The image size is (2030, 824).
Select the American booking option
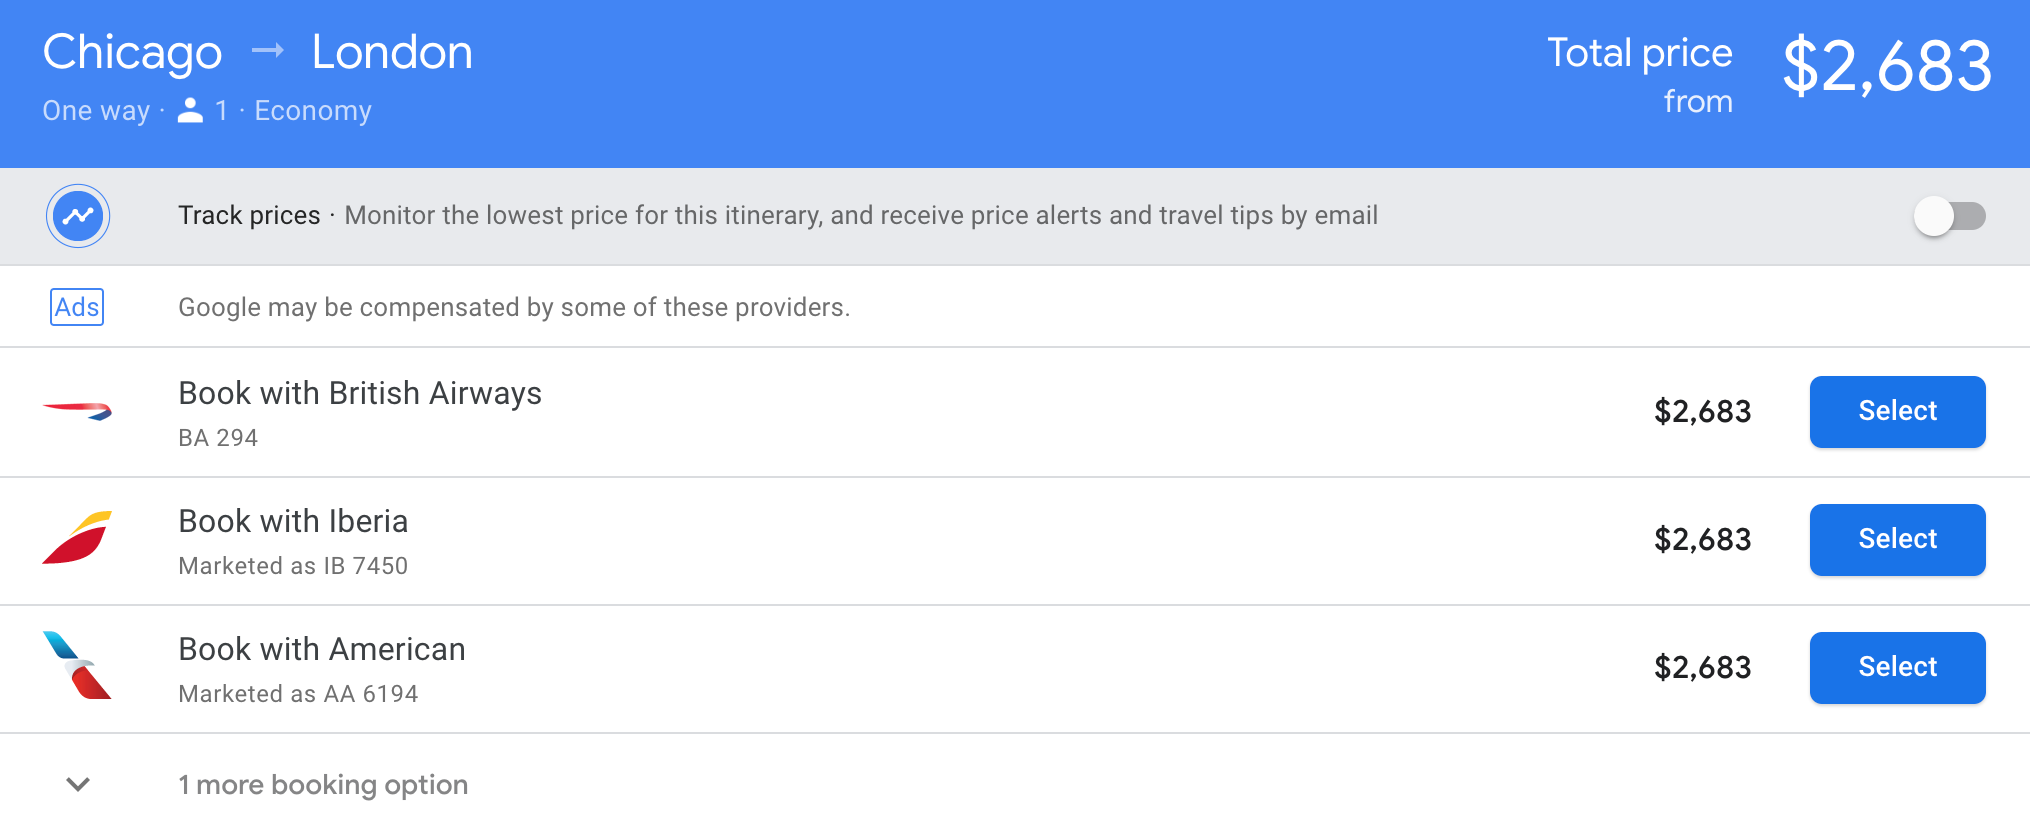pos(1897,667)
